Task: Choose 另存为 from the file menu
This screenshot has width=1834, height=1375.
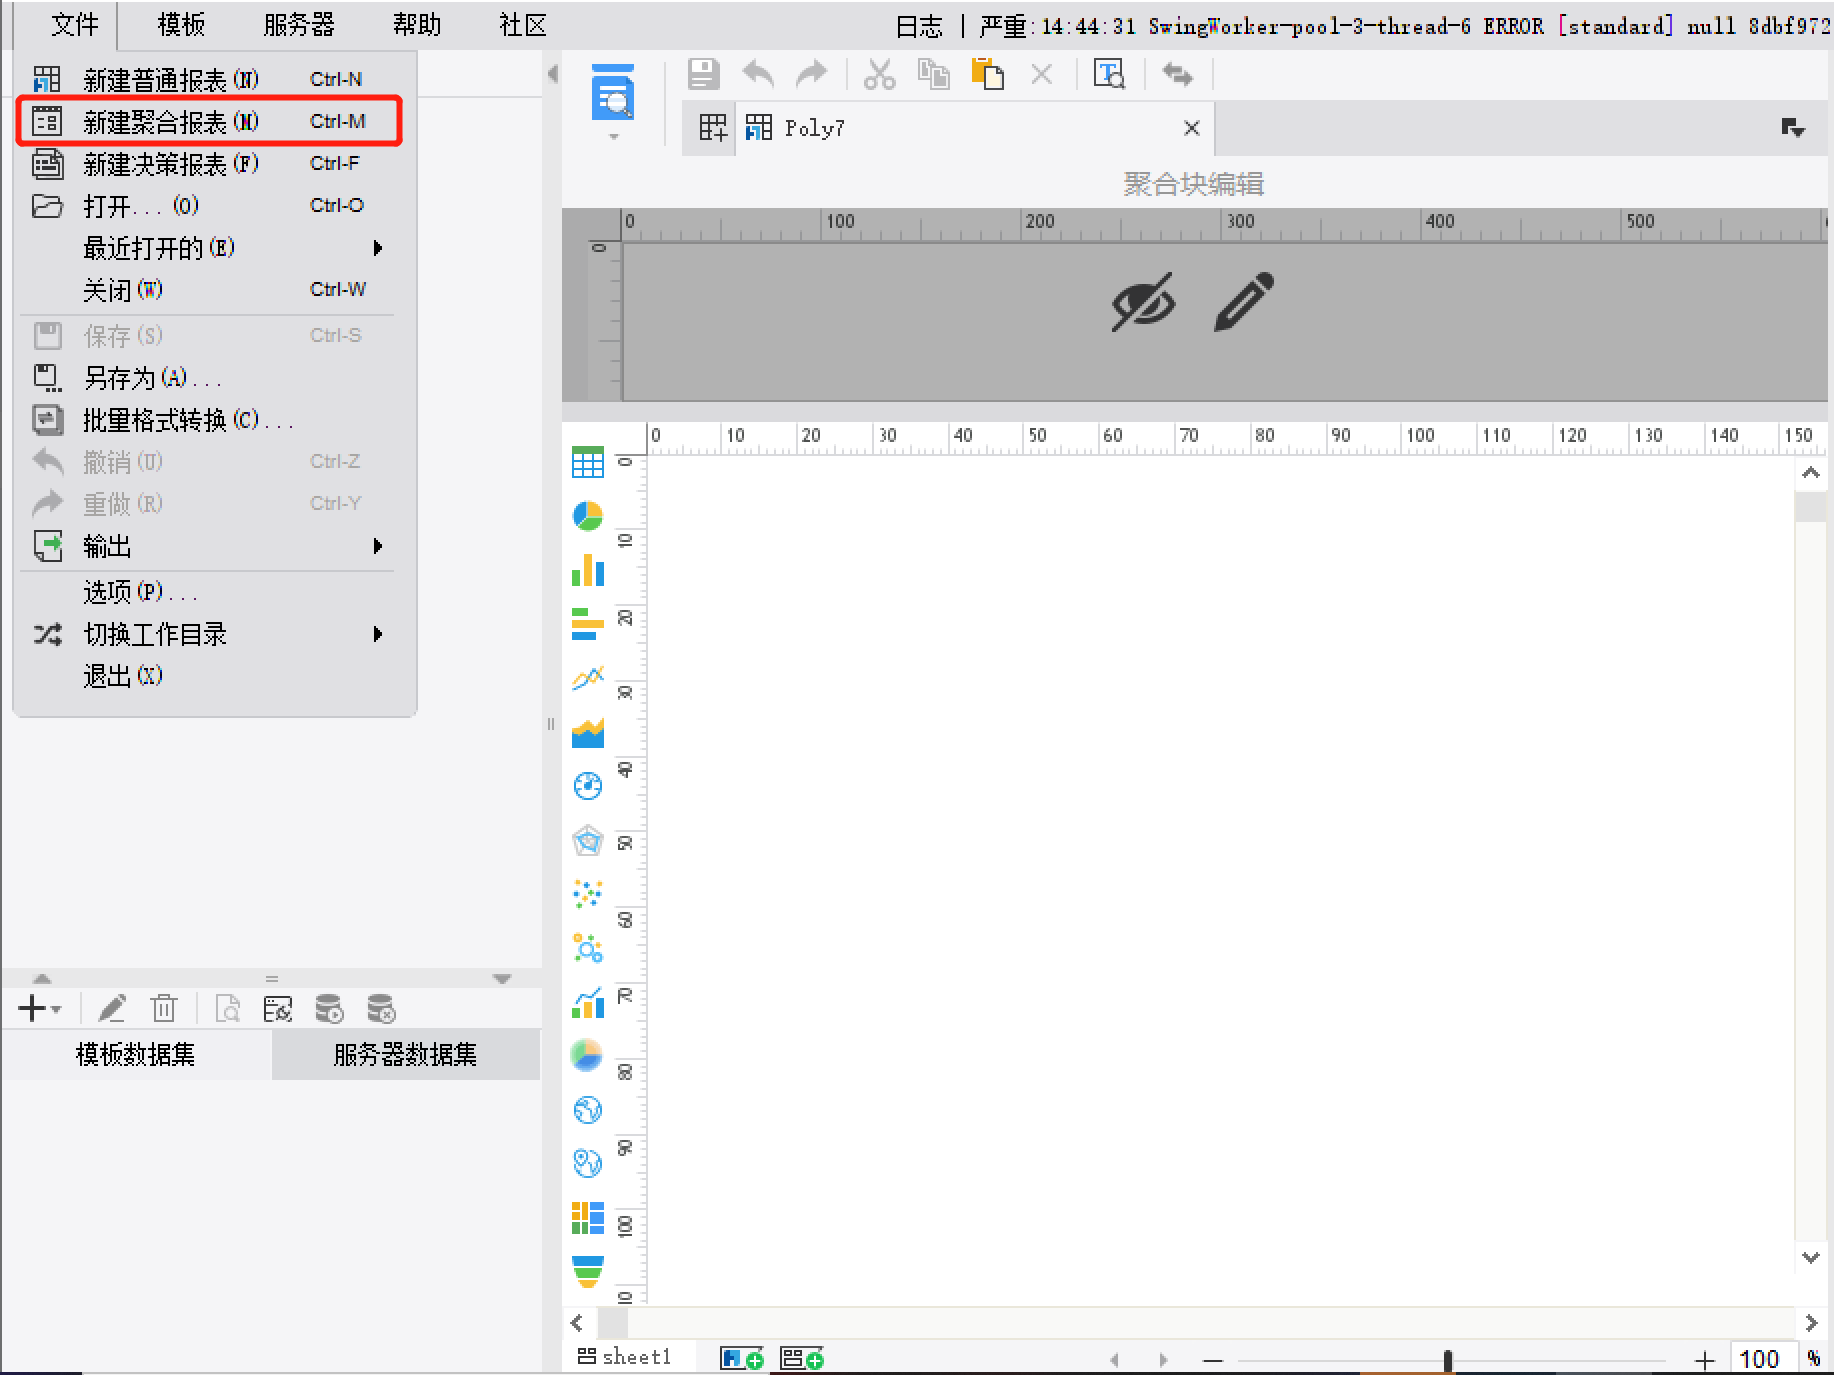Action: click(209, 377)
